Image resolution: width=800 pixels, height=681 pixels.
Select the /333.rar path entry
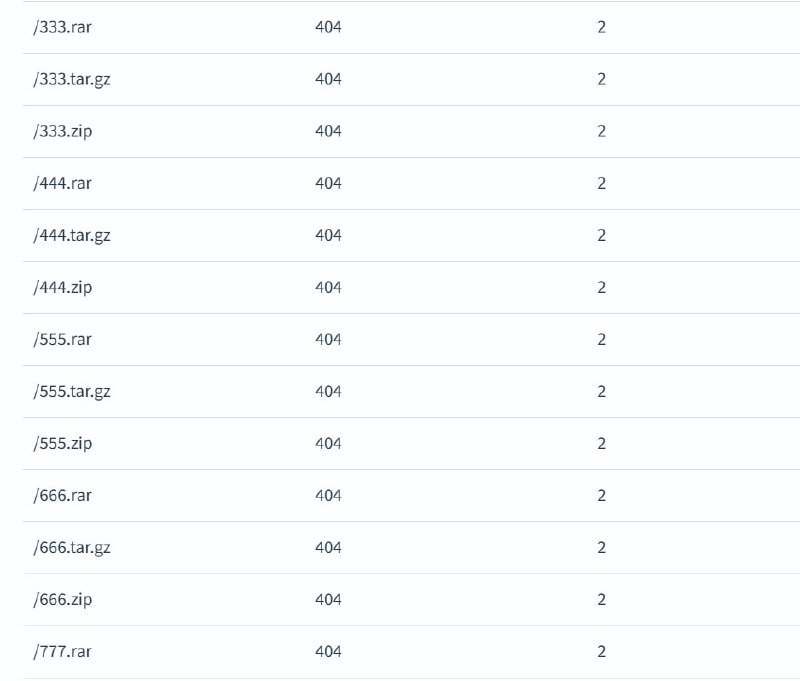[x=62, y=27]
